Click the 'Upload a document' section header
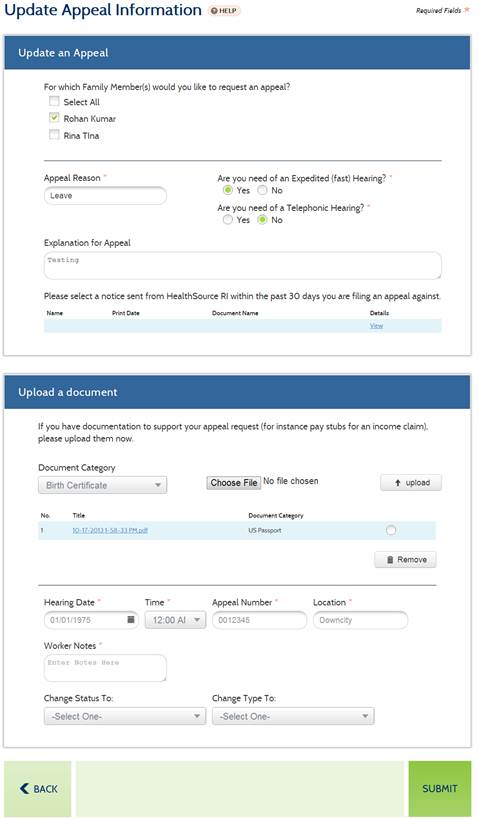 point(238,392)
